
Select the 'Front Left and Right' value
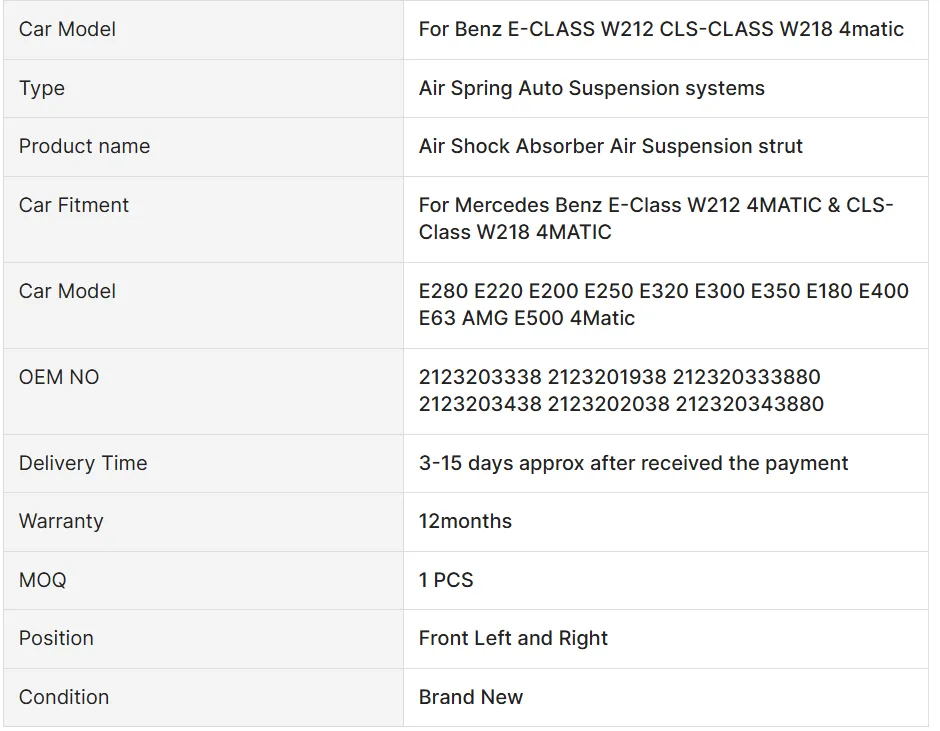click(513, 638)
